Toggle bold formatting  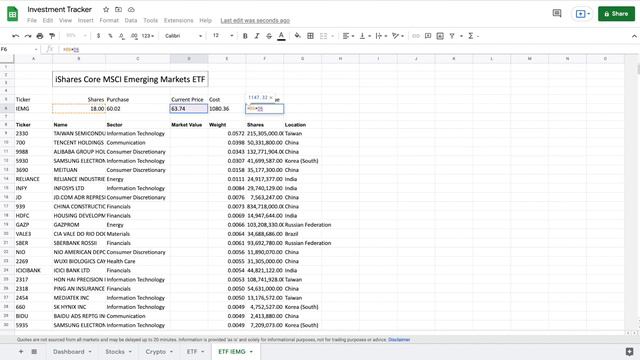pos(245,36)
